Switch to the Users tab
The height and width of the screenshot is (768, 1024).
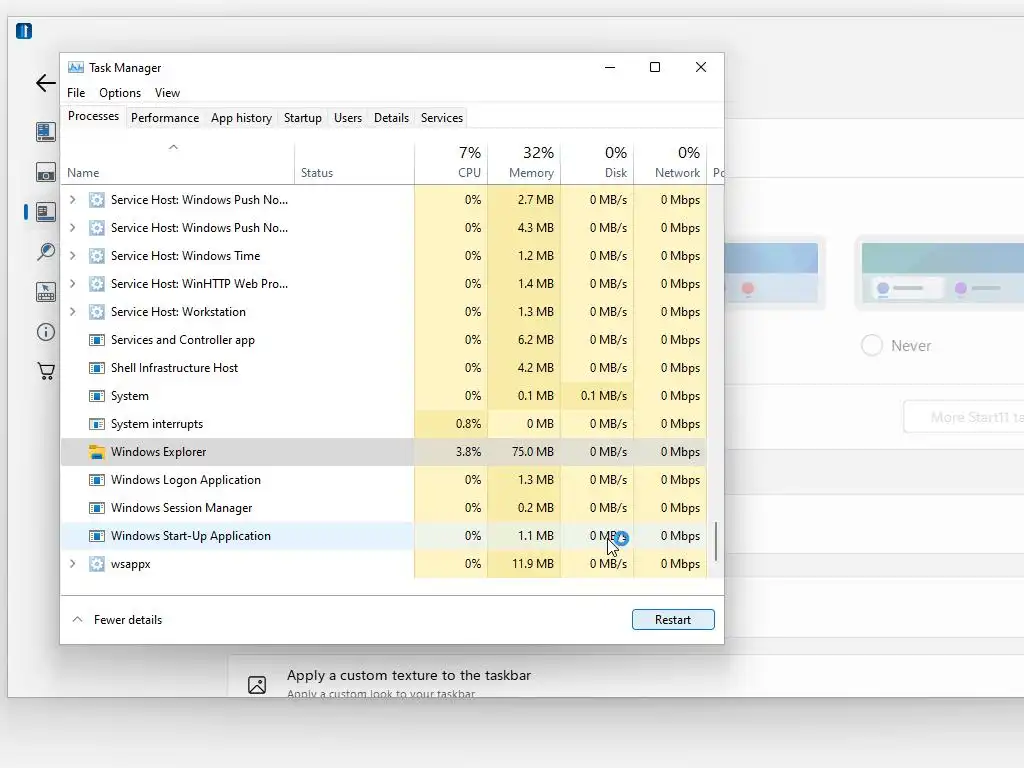click(347, 118)
